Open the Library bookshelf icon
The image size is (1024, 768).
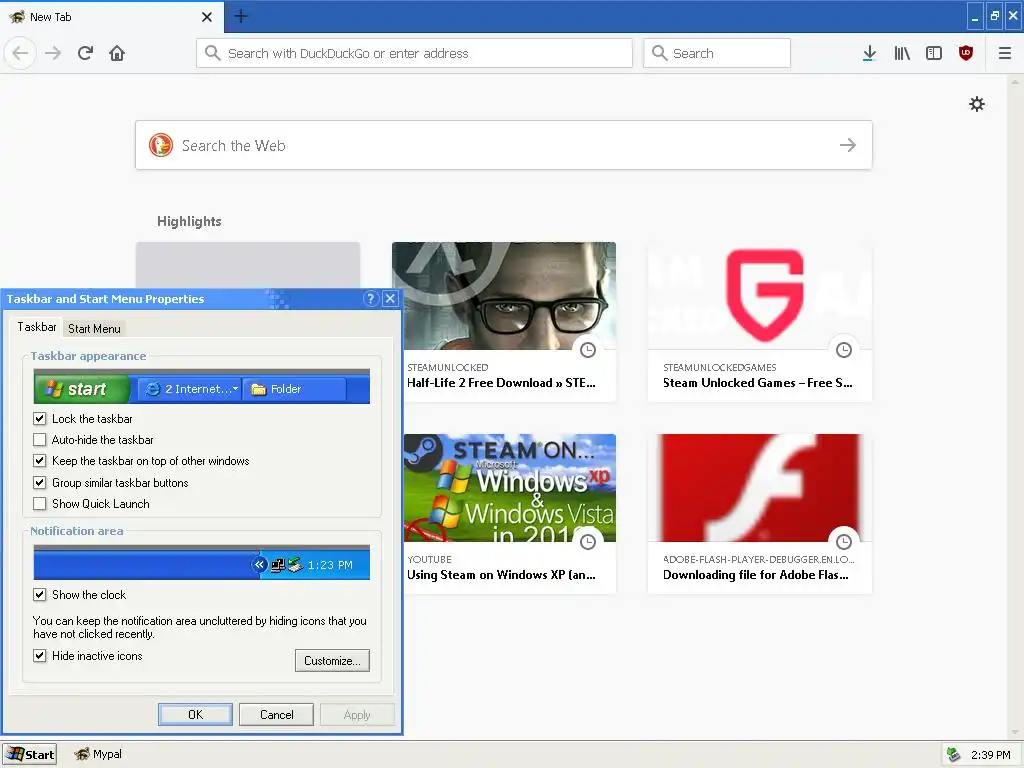902,53
